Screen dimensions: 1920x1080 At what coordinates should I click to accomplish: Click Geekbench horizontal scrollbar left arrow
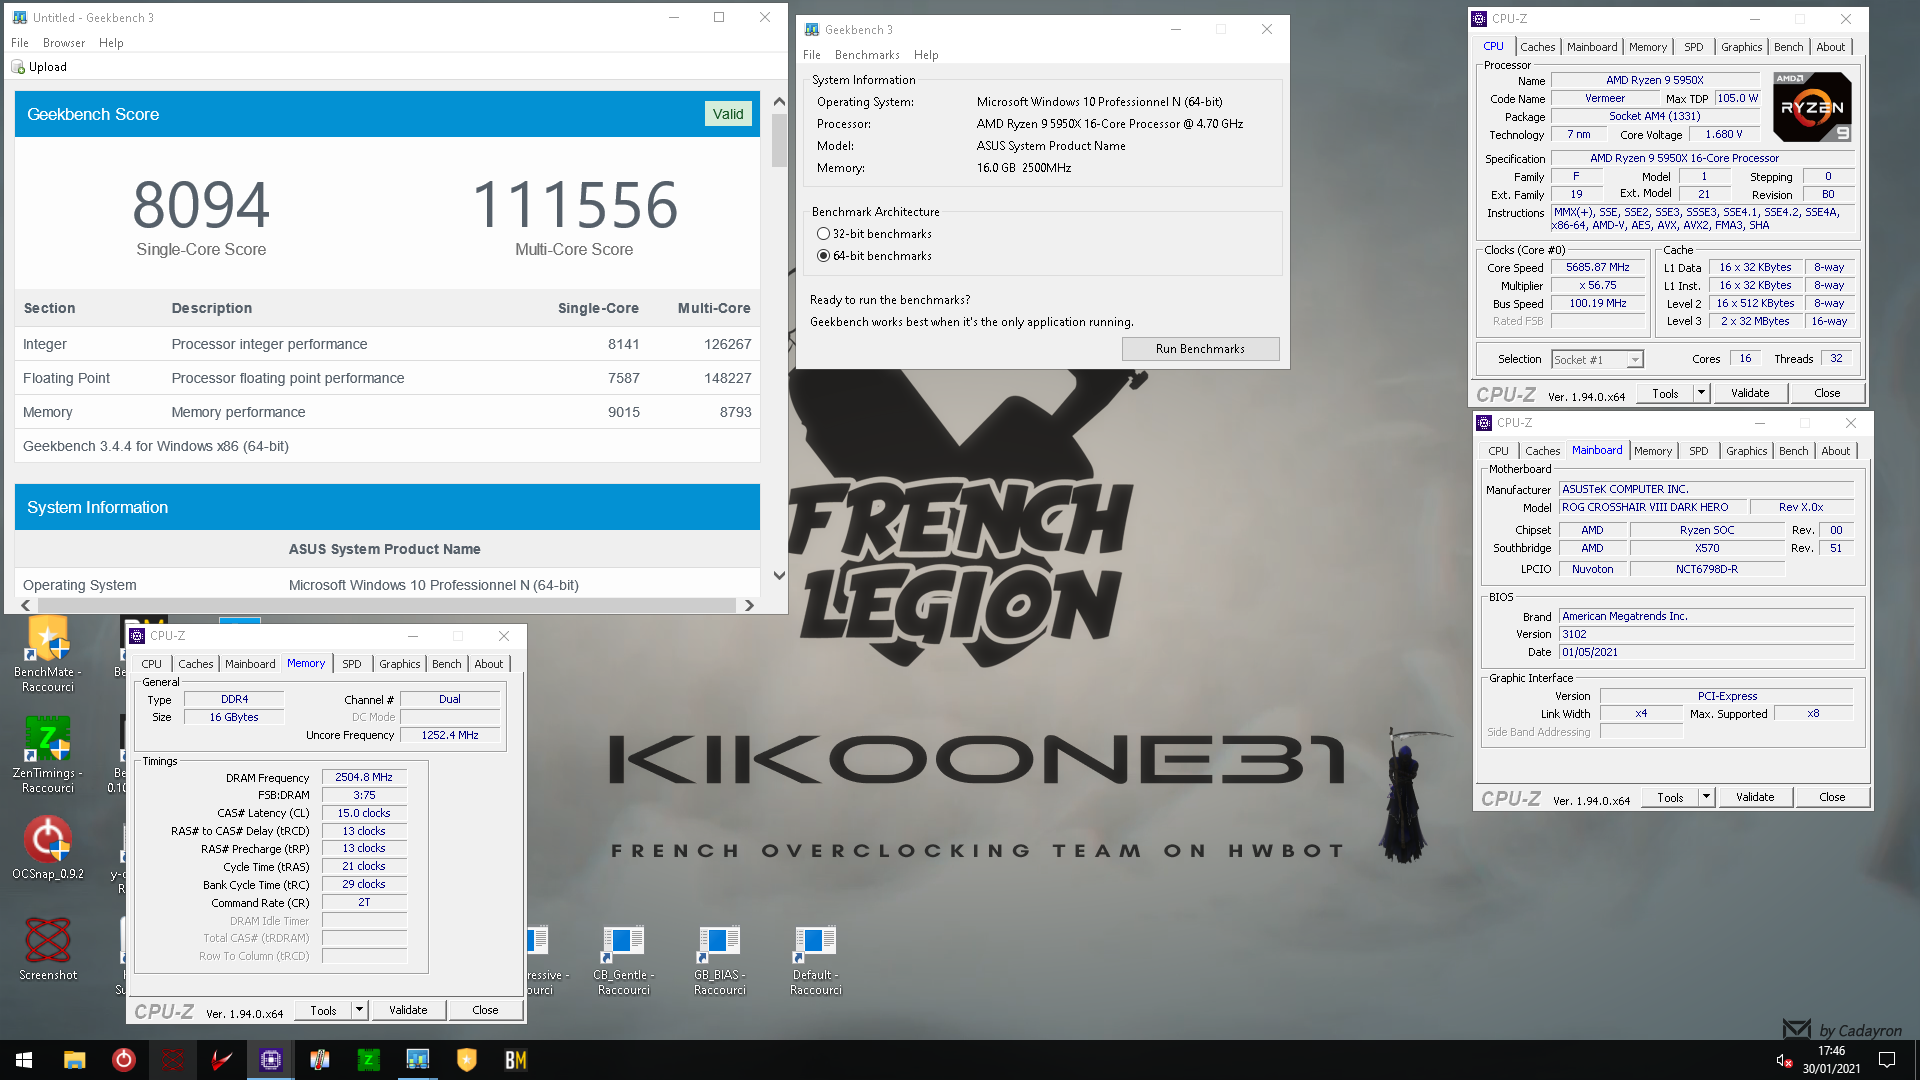tap(25, 605)
